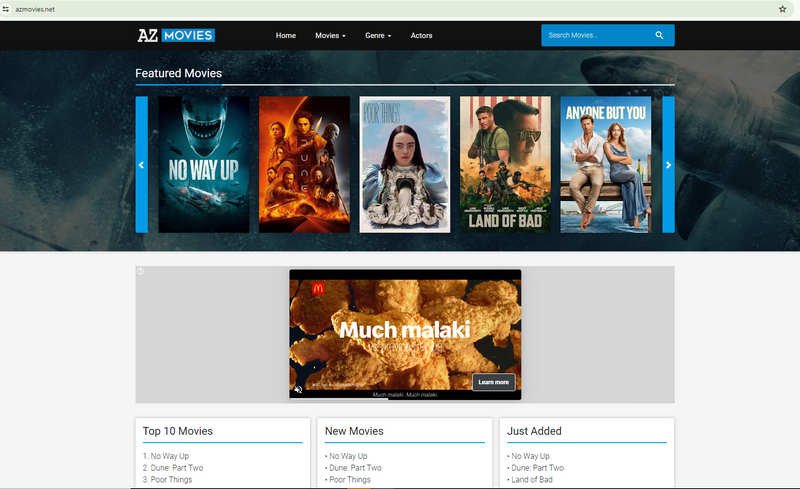Screen dimensions: 800x489
Task: Open the Actors page
Action: tap(421, 35)
